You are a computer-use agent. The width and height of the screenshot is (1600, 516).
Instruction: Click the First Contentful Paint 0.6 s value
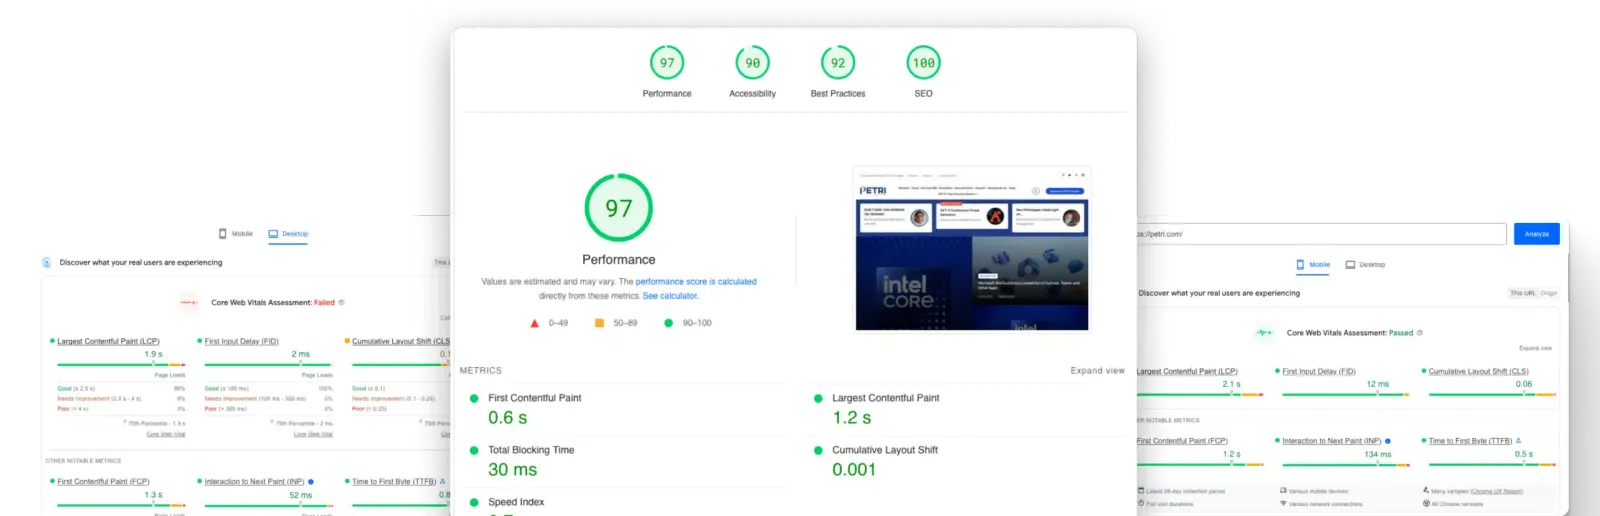(508, 418)
